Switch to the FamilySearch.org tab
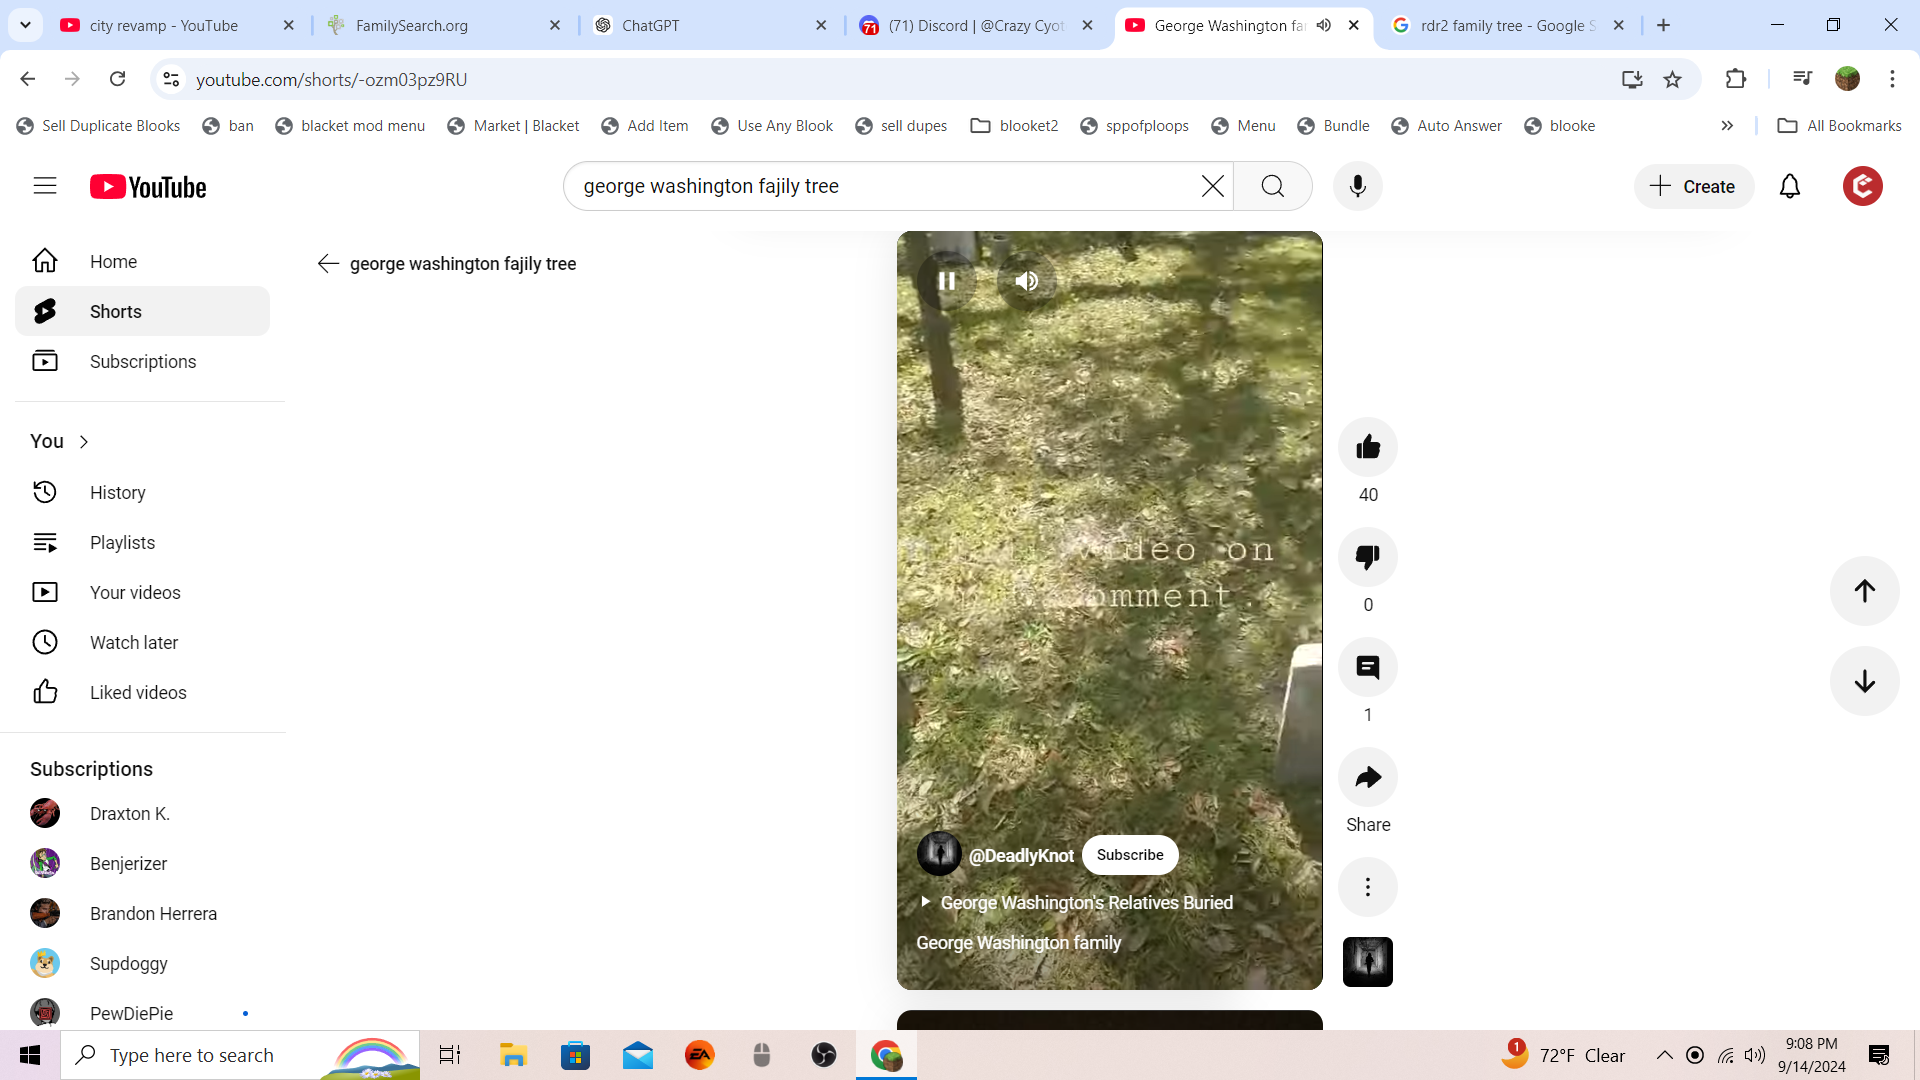The height and width of the screenshot is (1080, 1920). [440, 26]
